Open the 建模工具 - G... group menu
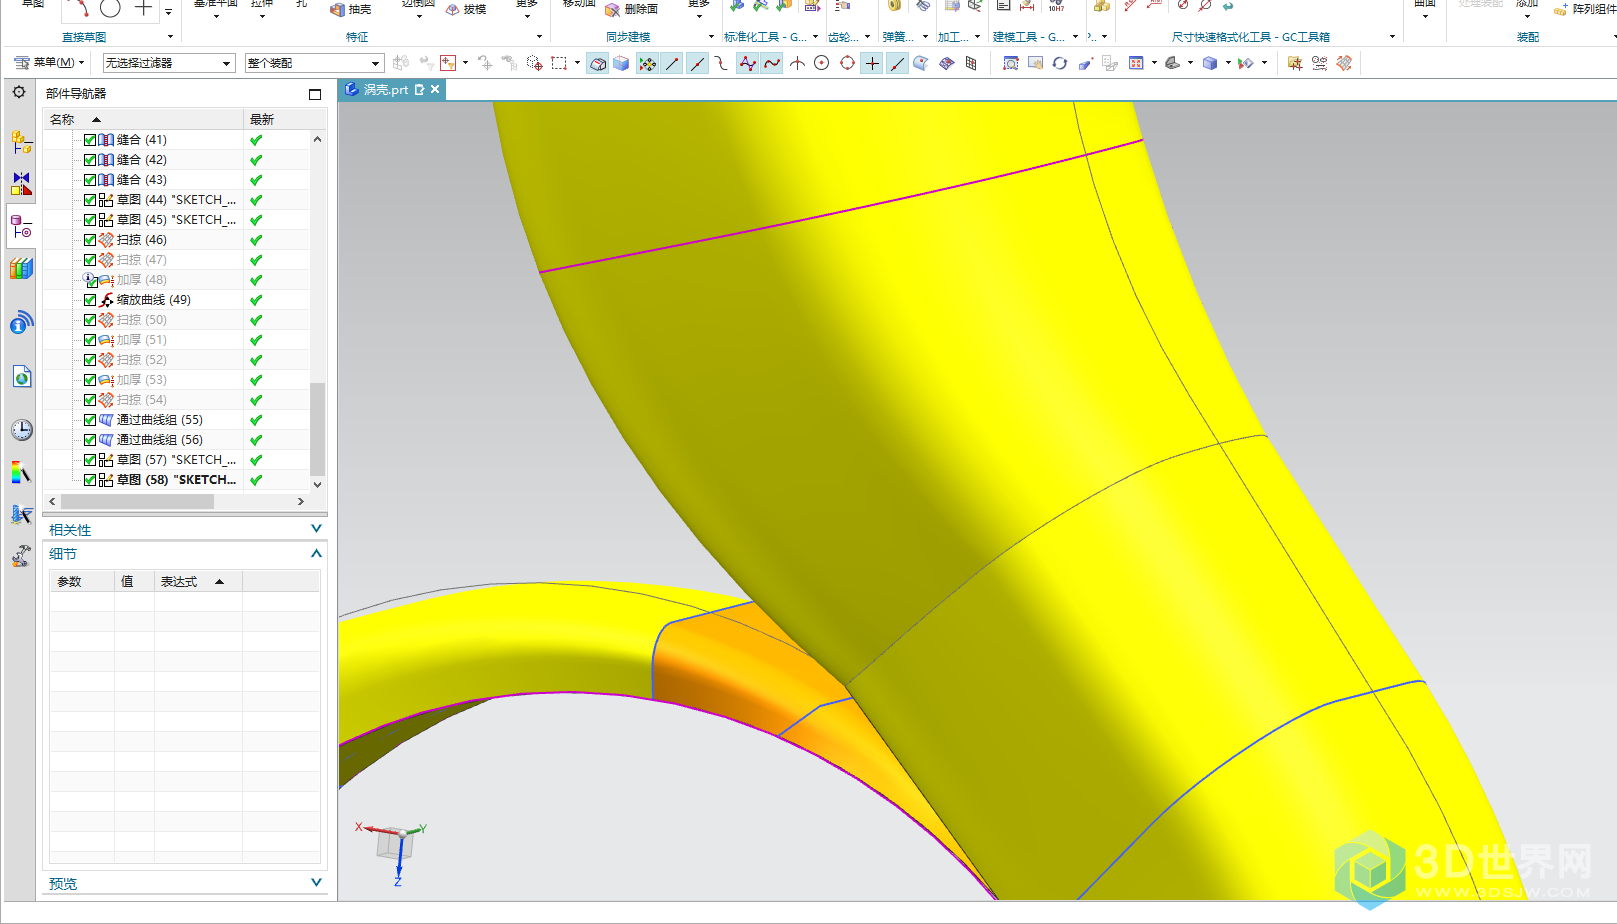 tap(1036, 37)
